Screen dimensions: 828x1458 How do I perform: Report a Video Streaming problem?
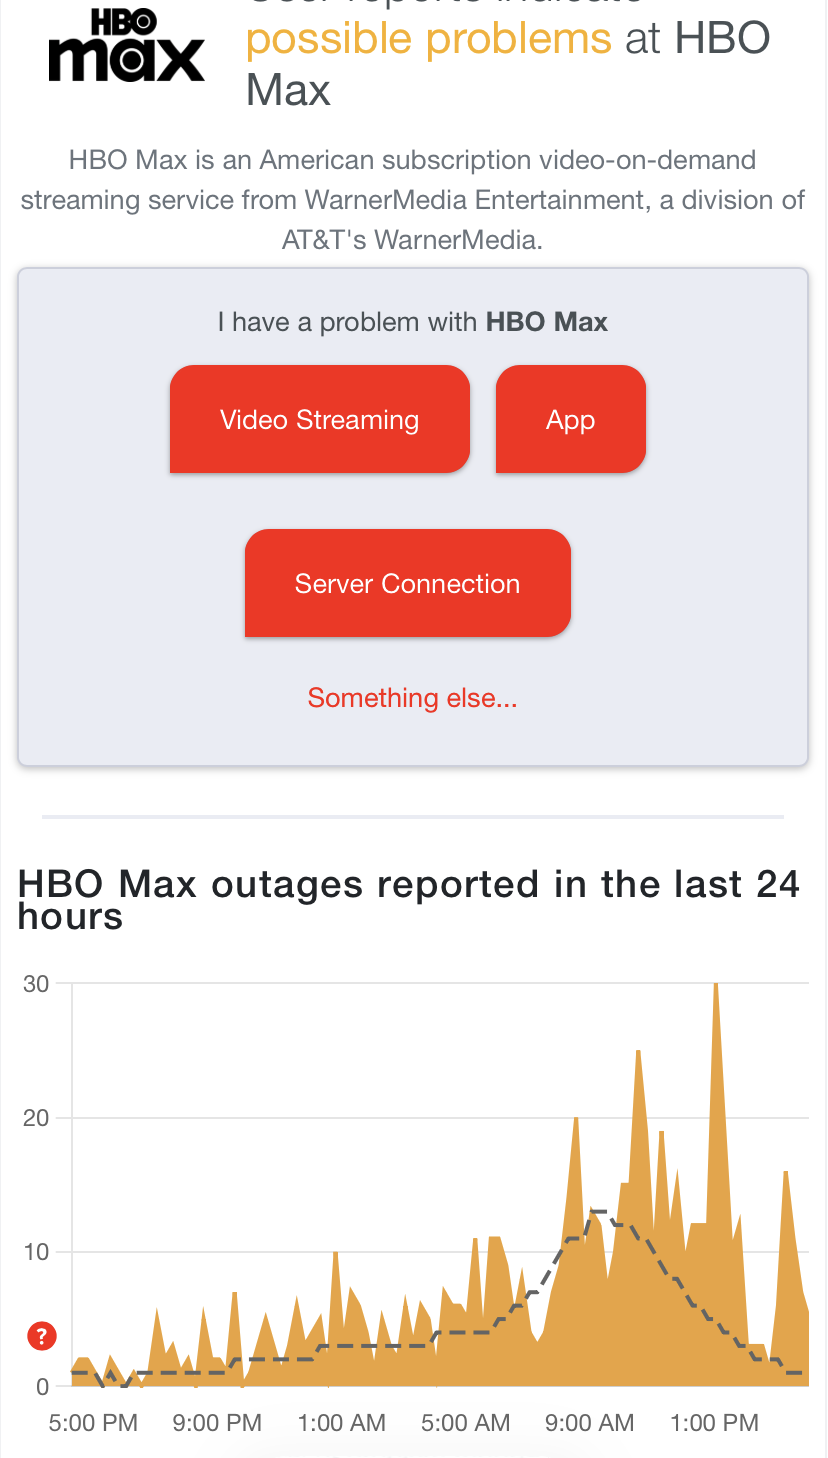pyautogui.click(x=319, y=420)
